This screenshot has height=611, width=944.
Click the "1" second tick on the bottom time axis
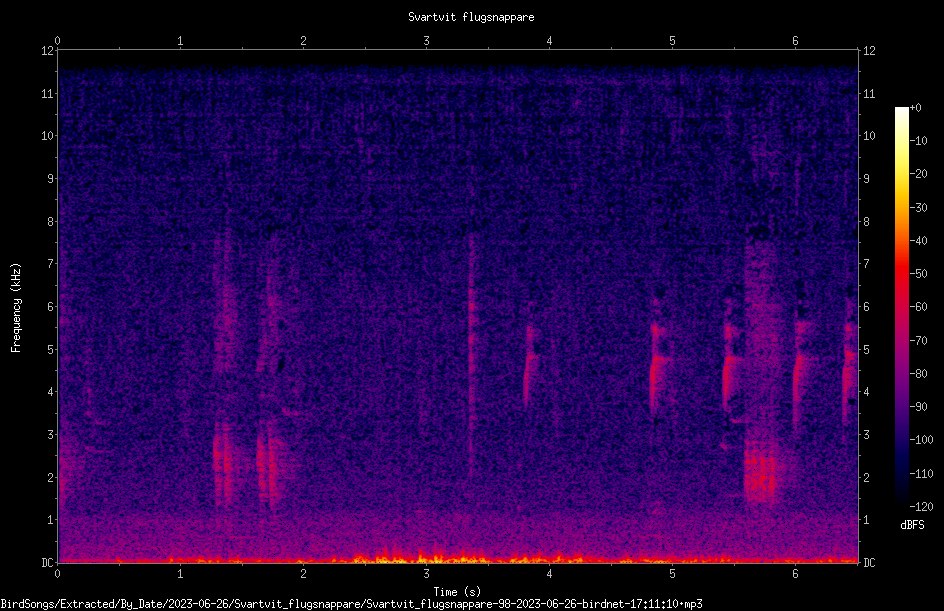point(180,574)
